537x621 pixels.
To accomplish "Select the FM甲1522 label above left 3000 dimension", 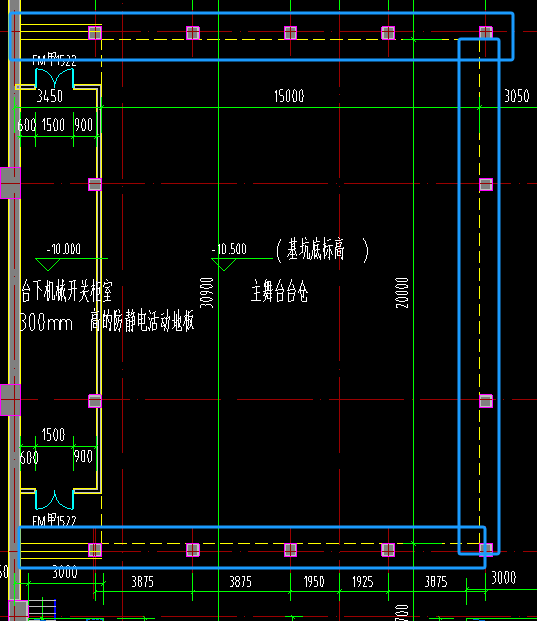I will 54,520.
